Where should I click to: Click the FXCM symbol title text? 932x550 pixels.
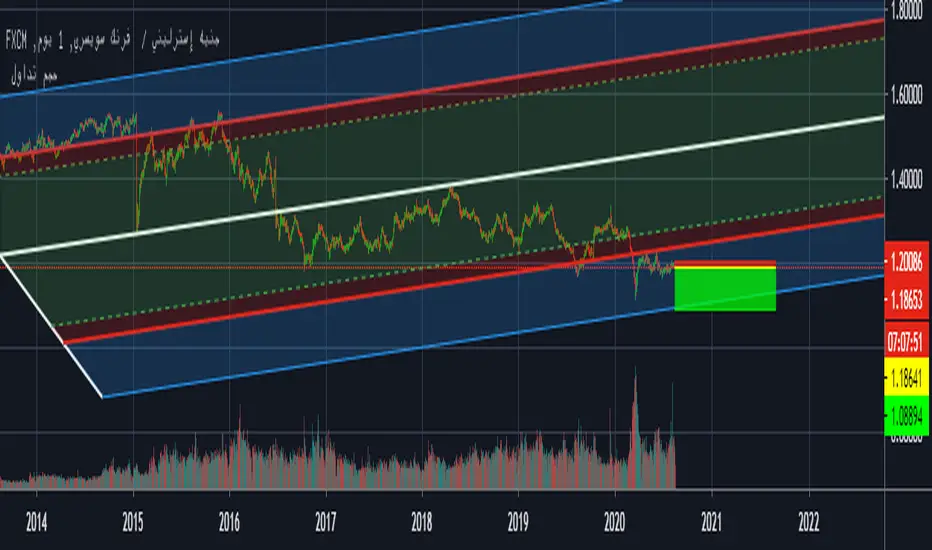(113, 40)
